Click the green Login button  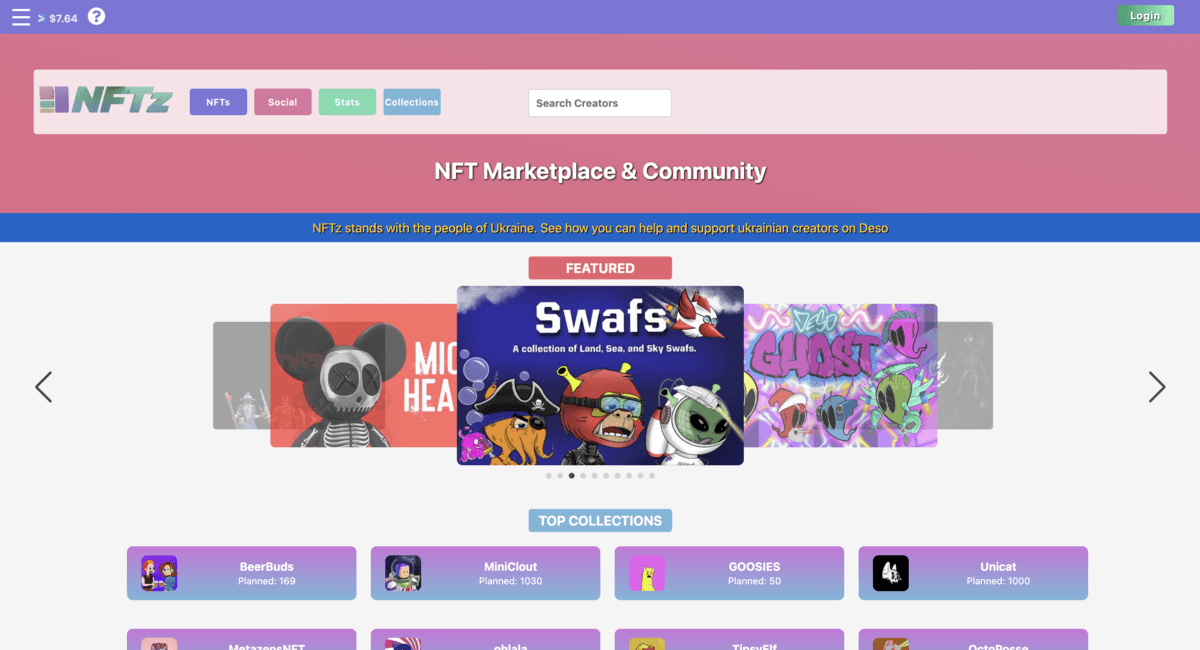pos(1145,15)
